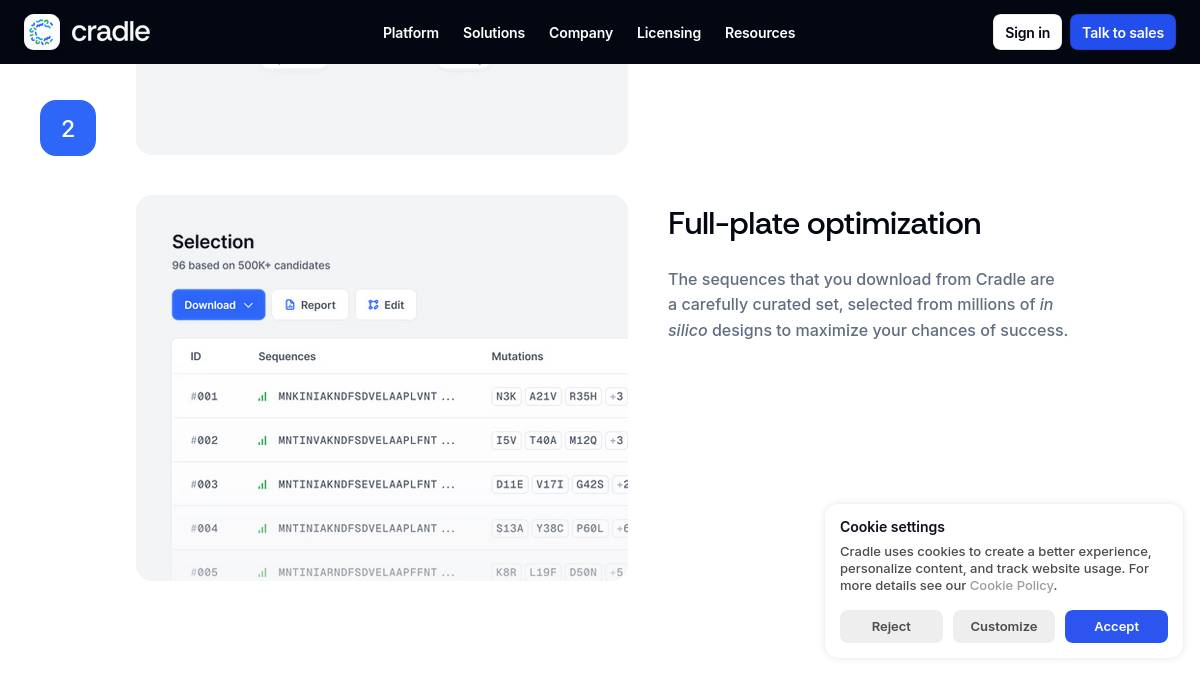The height and width of the screenshot is (675, 1200).
Task: Open the Cookie Policy link
Action: (x=1011, y=586)
